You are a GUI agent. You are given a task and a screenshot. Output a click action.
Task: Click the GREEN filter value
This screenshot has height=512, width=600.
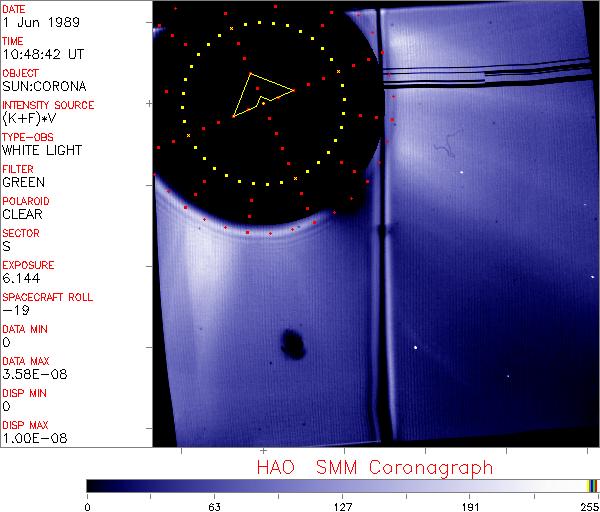tap(23, 182)
